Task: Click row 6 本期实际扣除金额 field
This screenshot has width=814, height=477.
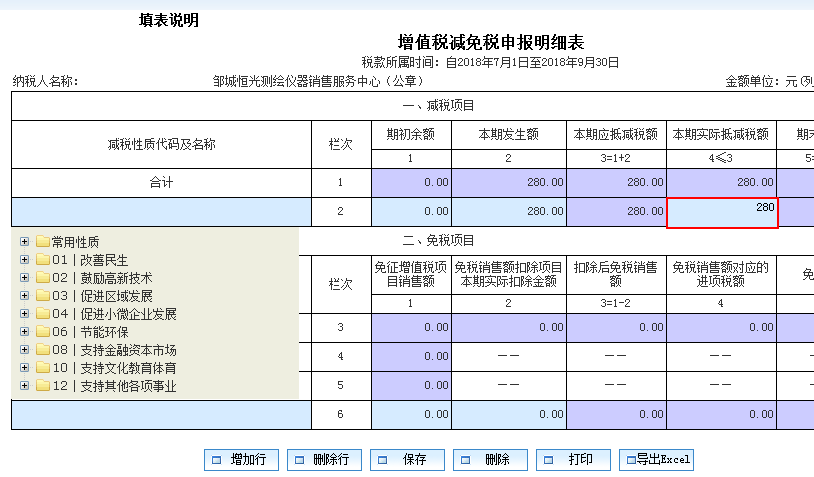Action: [509, 415]
